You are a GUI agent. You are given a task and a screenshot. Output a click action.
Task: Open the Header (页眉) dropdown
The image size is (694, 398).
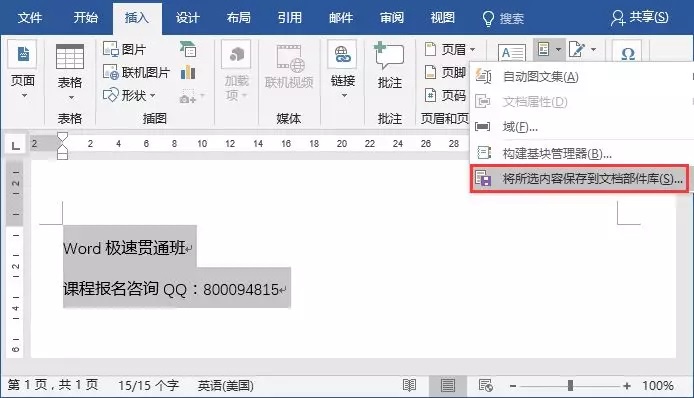click(450, 49)
